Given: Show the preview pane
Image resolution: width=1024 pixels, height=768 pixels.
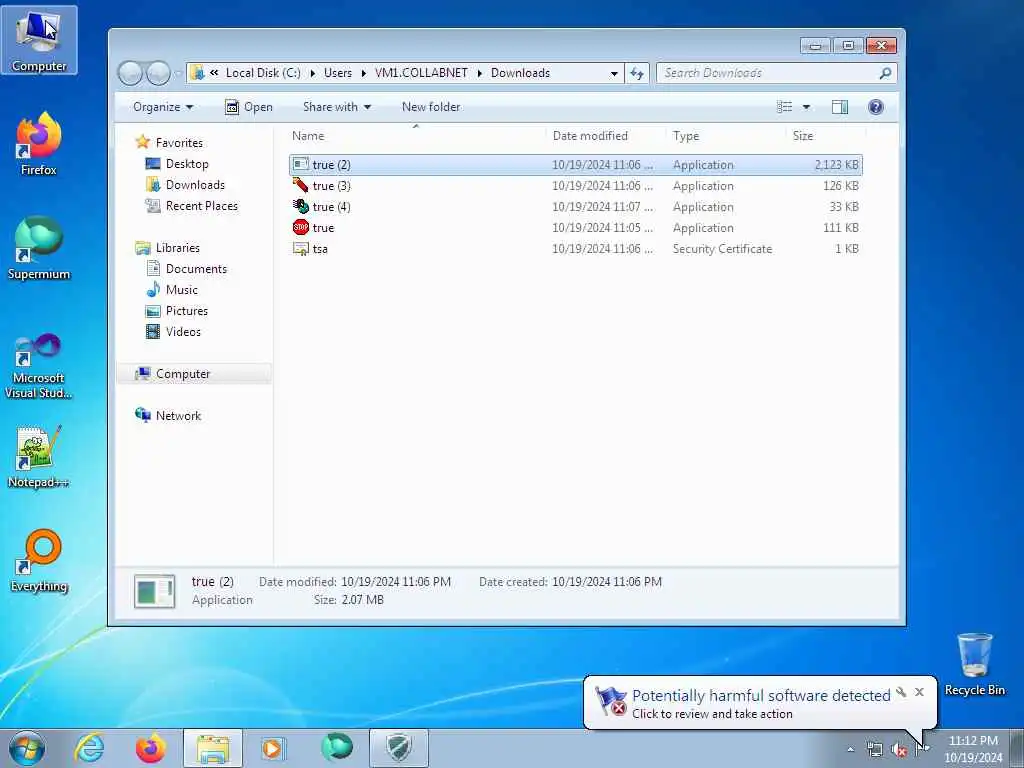Looking at the screenshot, I should pos(840,107).
